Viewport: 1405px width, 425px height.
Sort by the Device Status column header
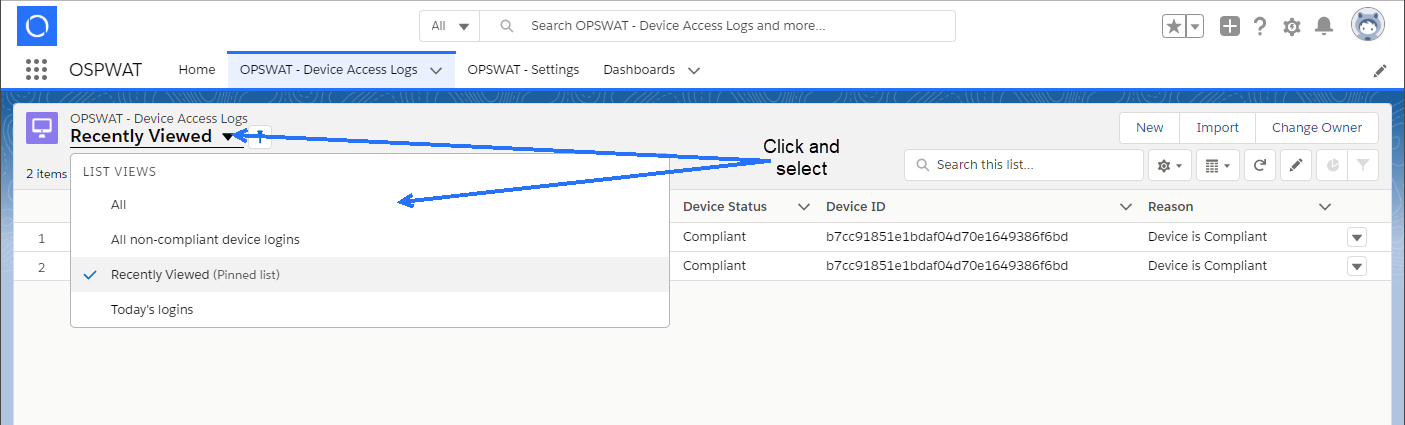(725, 207)
